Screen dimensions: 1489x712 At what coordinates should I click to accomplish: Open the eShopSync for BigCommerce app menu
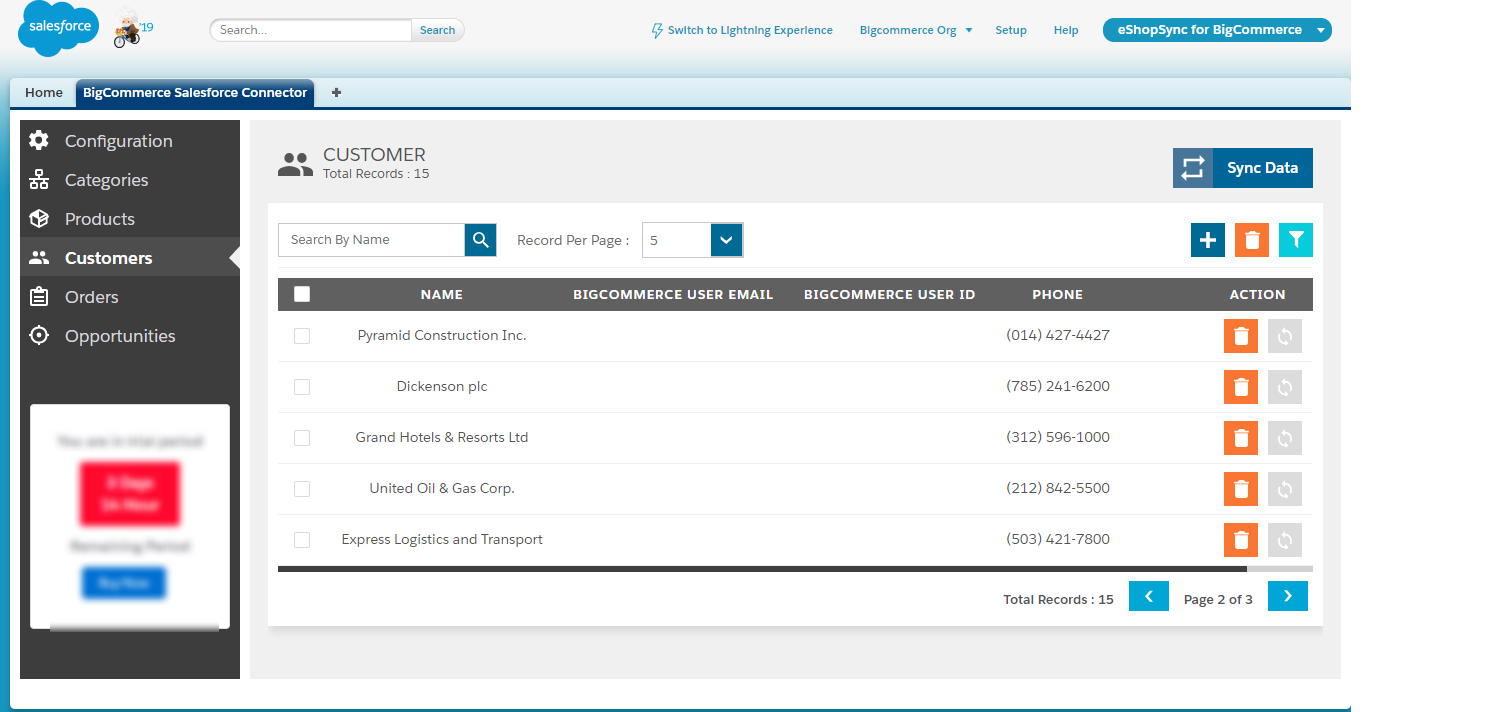[1217, 30]
